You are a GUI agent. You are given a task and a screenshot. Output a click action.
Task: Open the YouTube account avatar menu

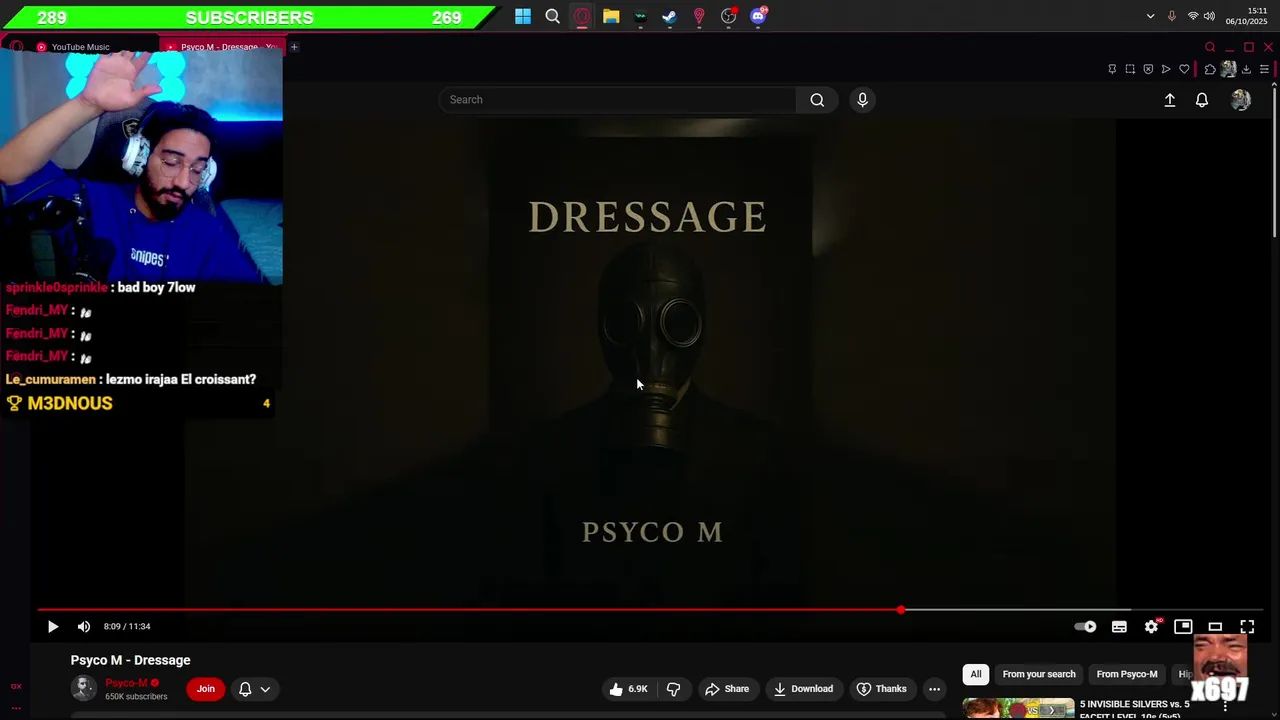pyautogui.click(x=1241, y=100)
